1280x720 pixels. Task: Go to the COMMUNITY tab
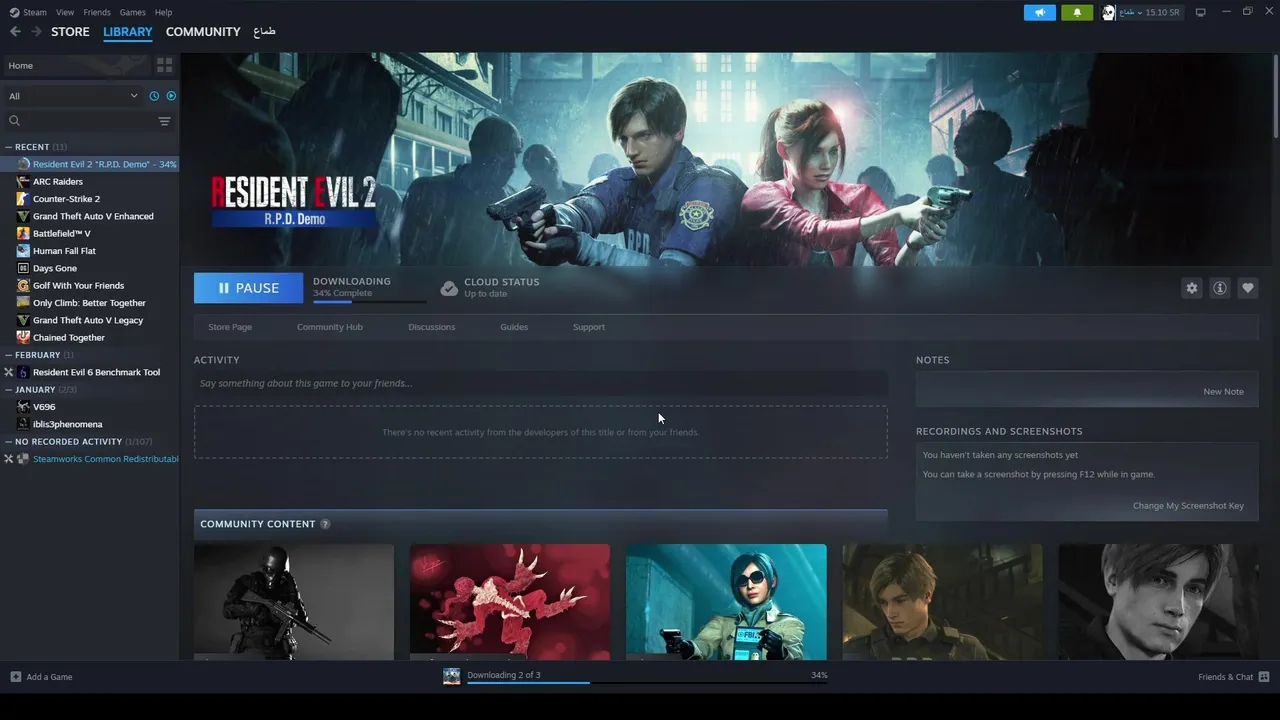[x=203, y=32]
